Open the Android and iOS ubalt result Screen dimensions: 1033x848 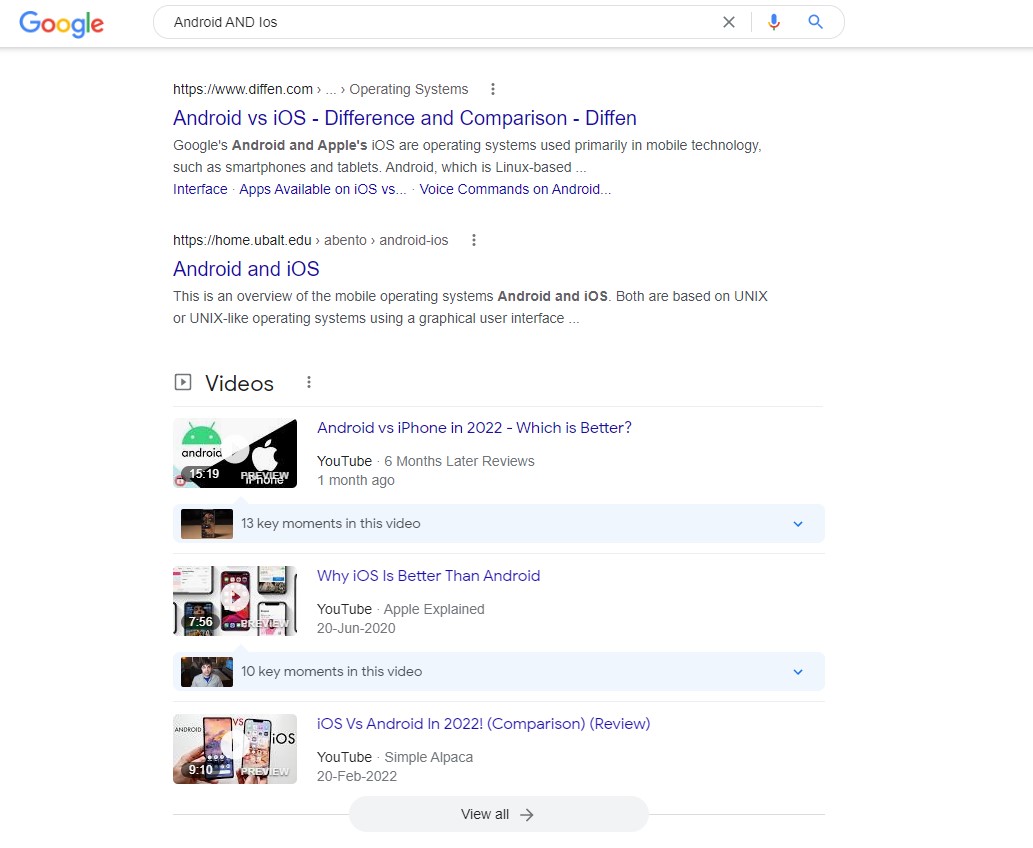[x=246, y=269]
